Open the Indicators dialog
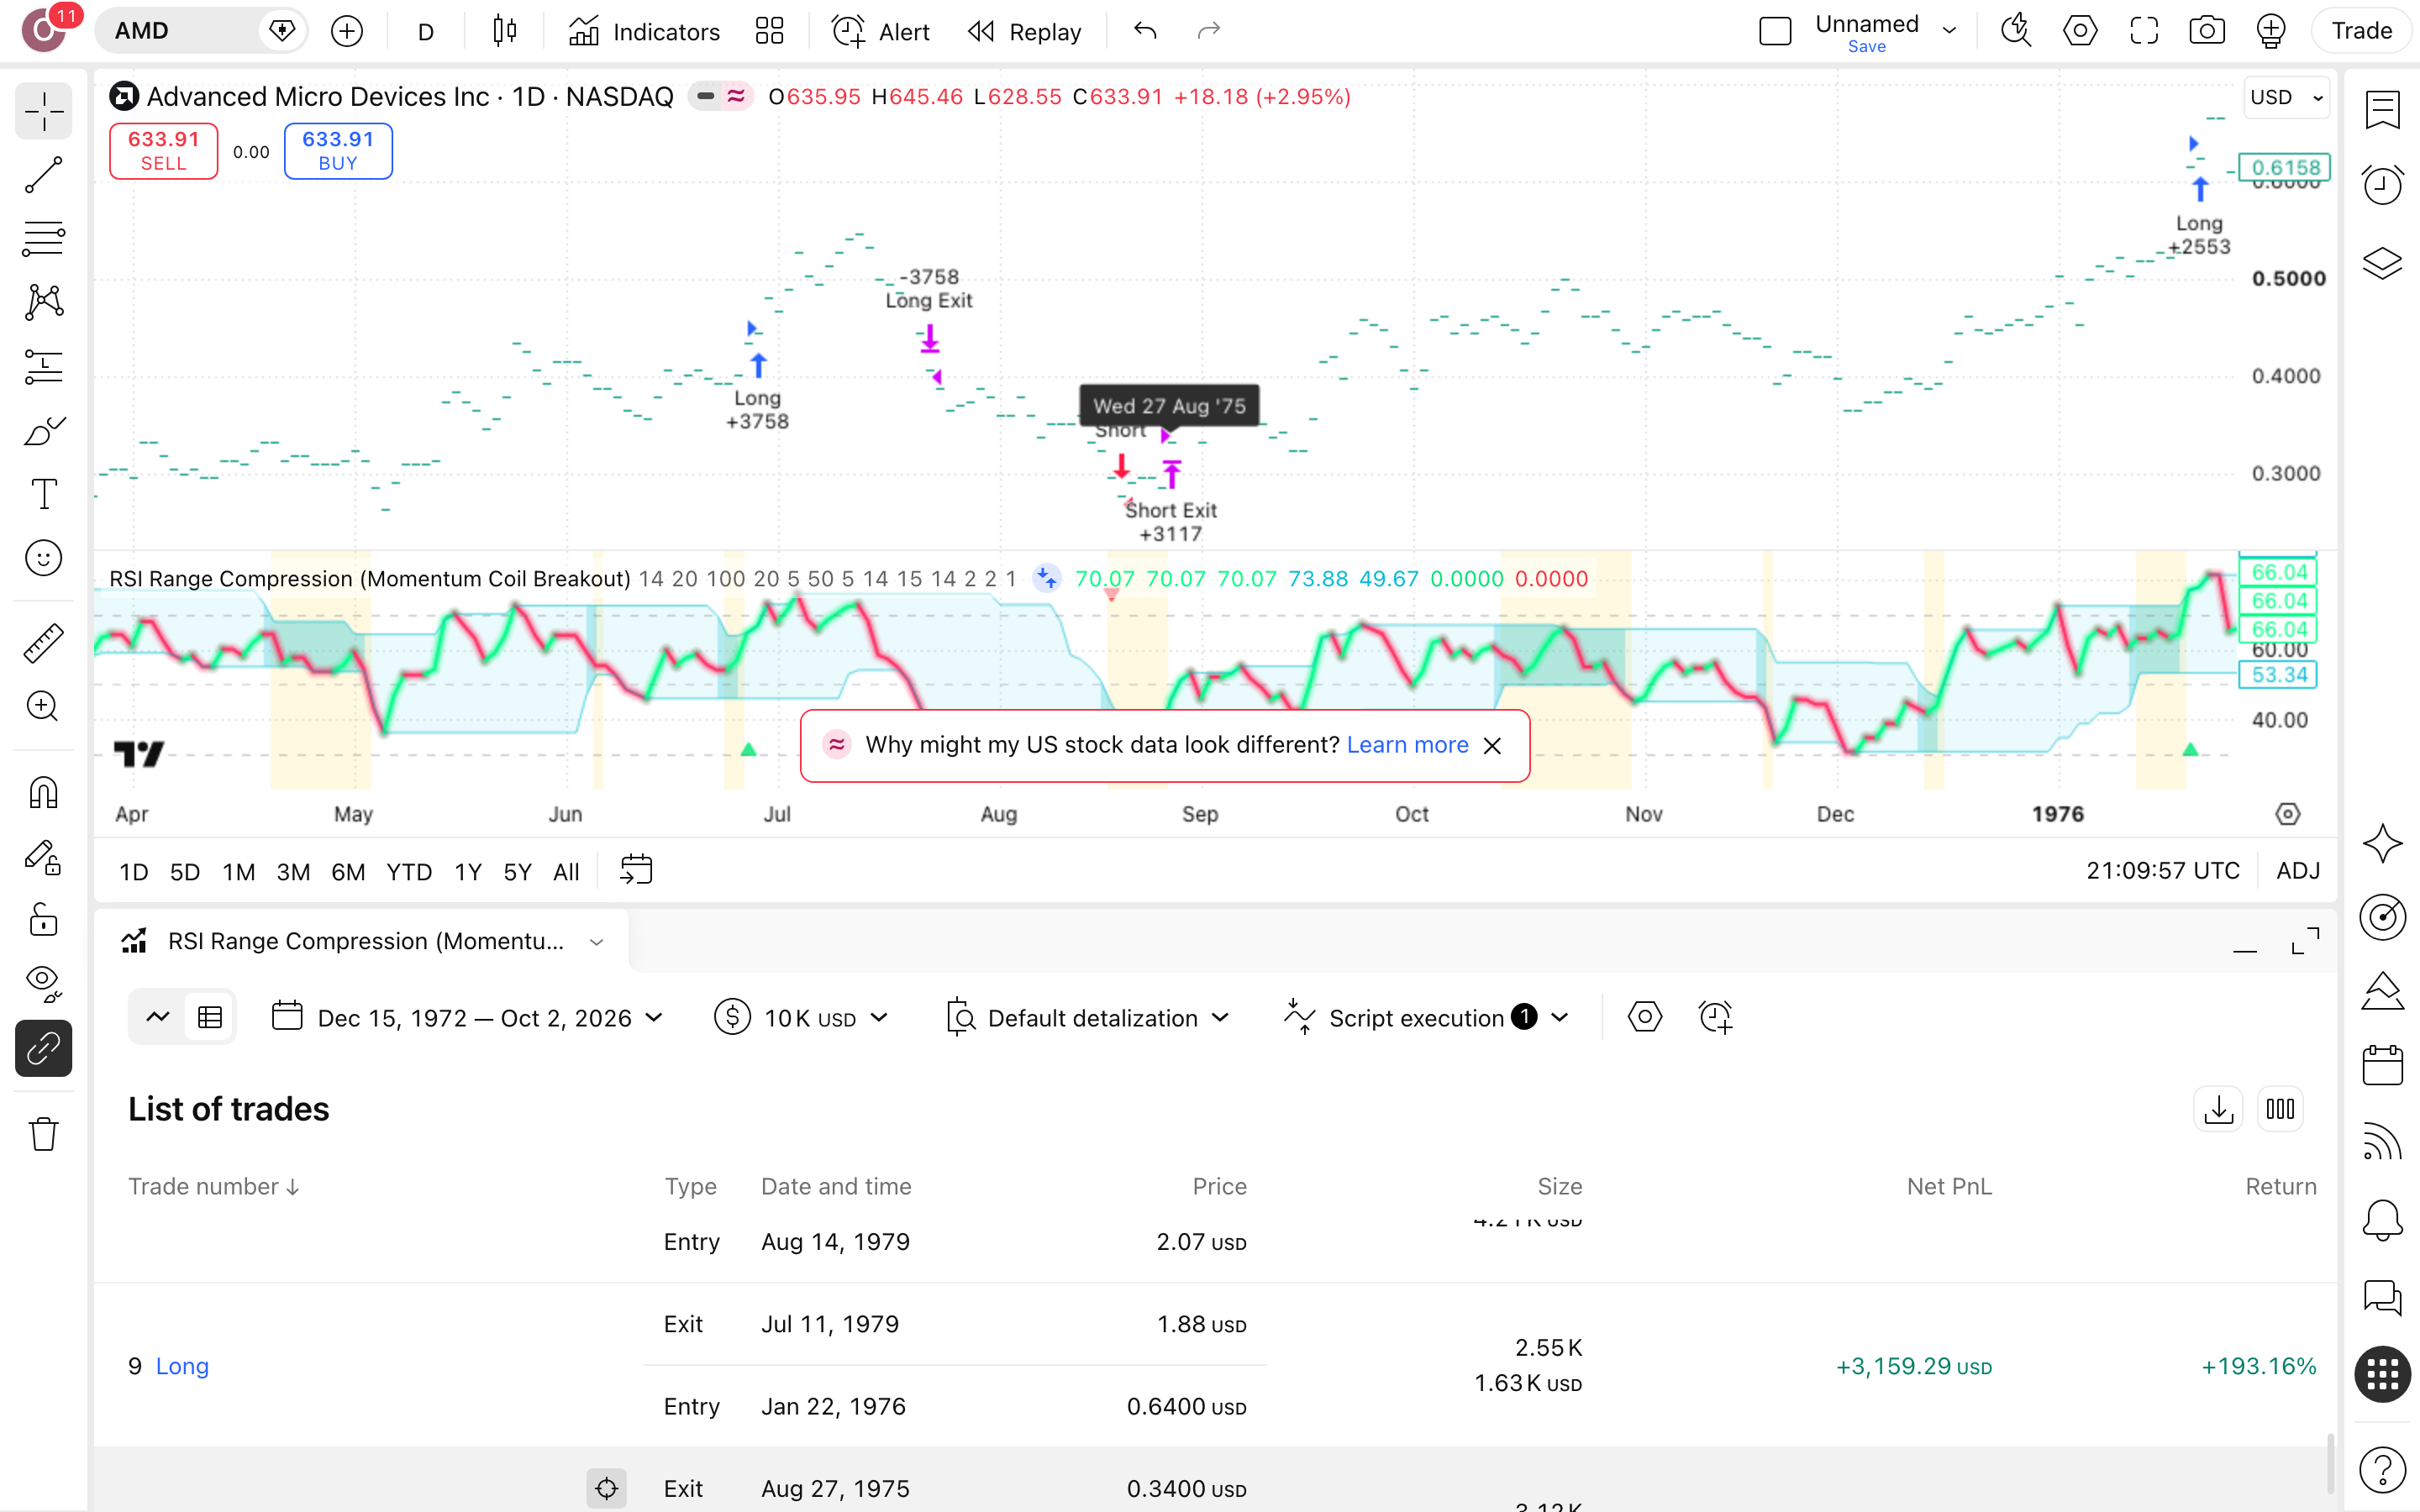Image resolution: width=2420 pixels, height=1512 pixels. click(x=644, y=31)
